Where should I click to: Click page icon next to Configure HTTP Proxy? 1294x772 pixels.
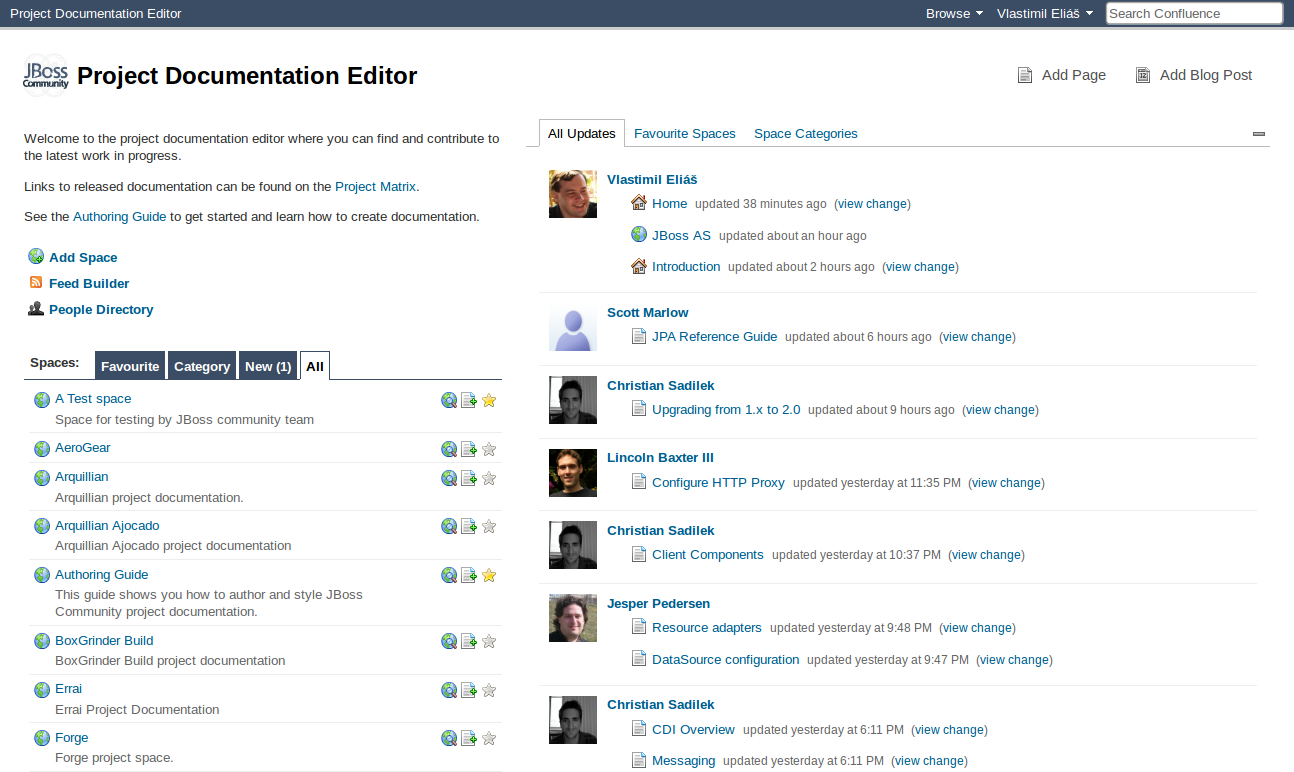[639, 482]
